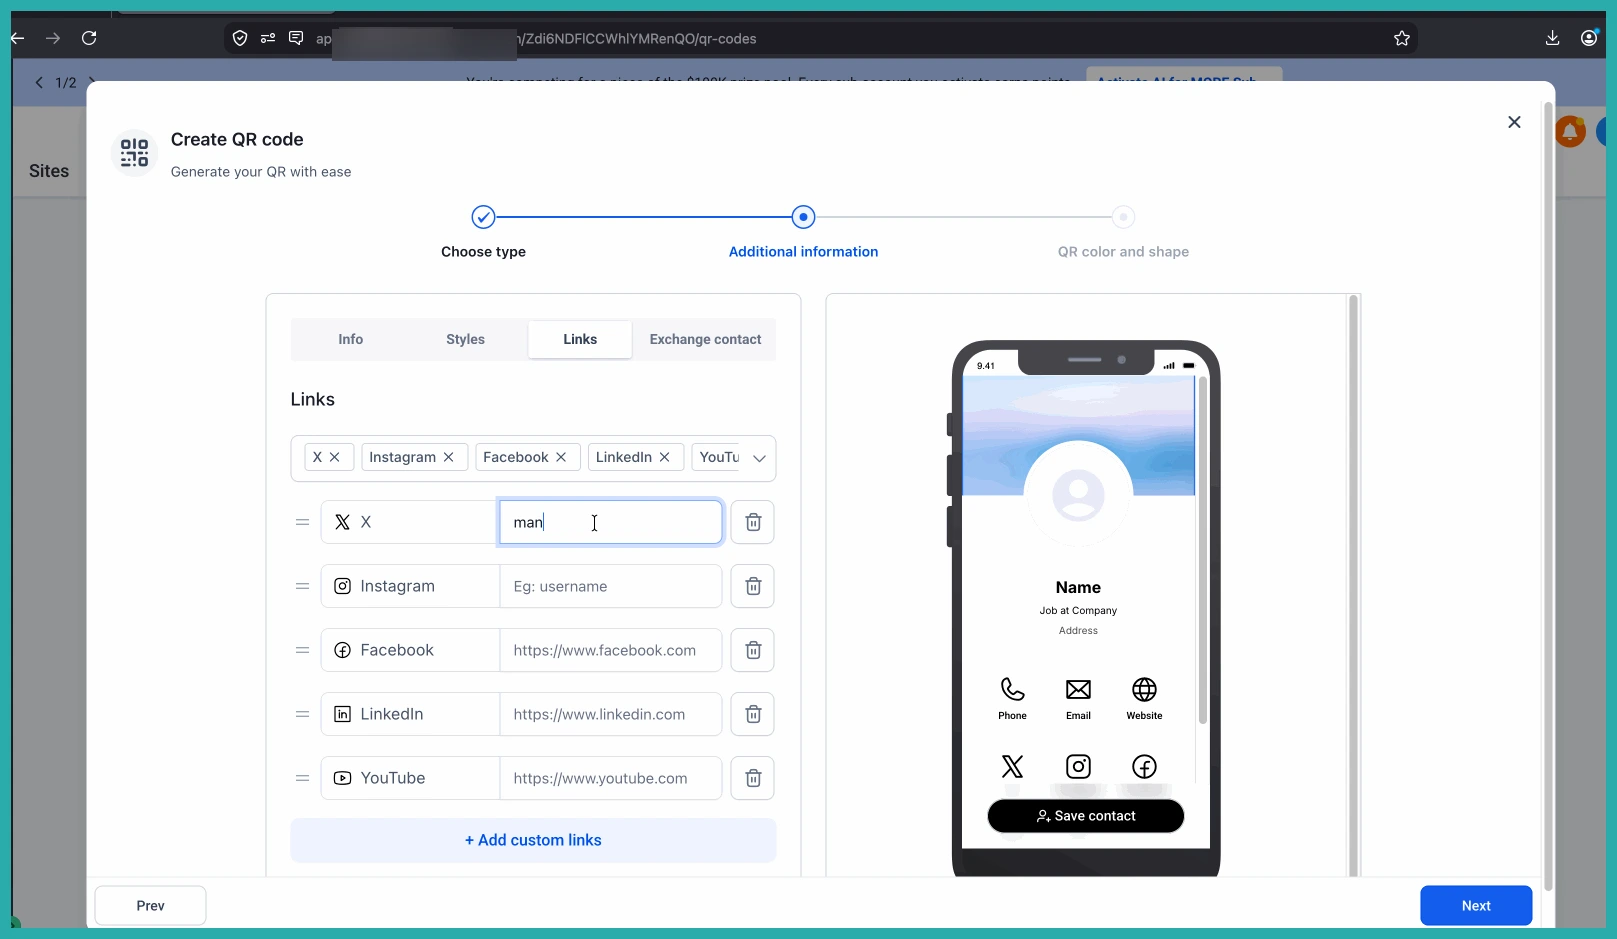
Task: Click Save contact in the phone preview
Action: [x=1086, y=816]
